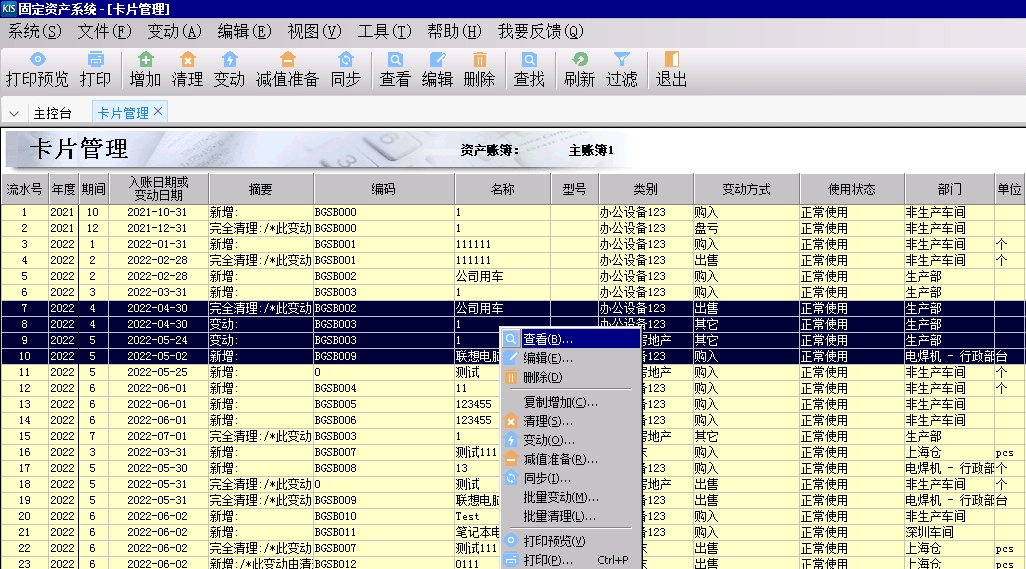Viewport: 1026px width, 569px height.
Task: Refresh the list with 刷新
Action: pos(580,70)
